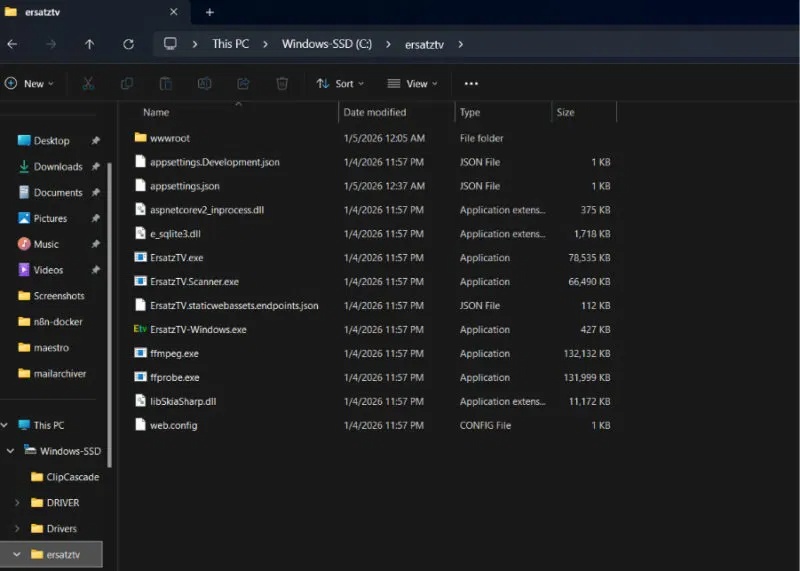Open Downloads in the quick access sidebar
Screen dimensions: 800x571
[57, 167]
